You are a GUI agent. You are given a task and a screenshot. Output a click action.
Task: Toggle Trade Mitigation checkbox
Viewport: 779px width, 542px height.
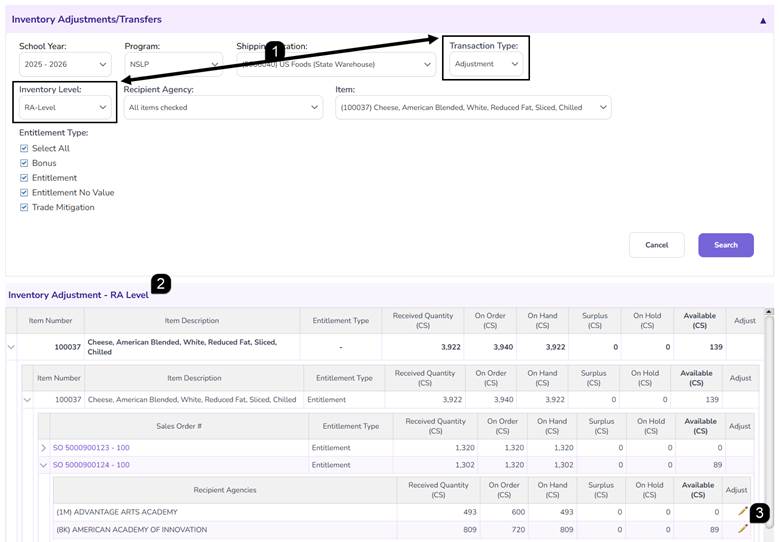pos(24,207)
